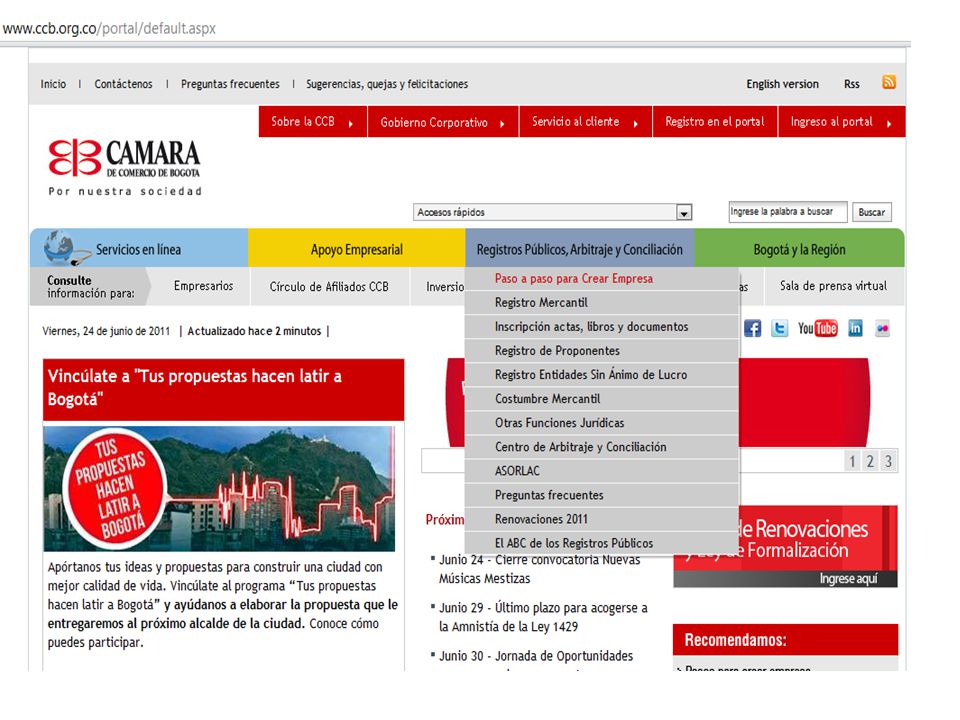Go to banner slide 3
The width and height of the screenshot is (960, 720).
click(x=888, y=461)
